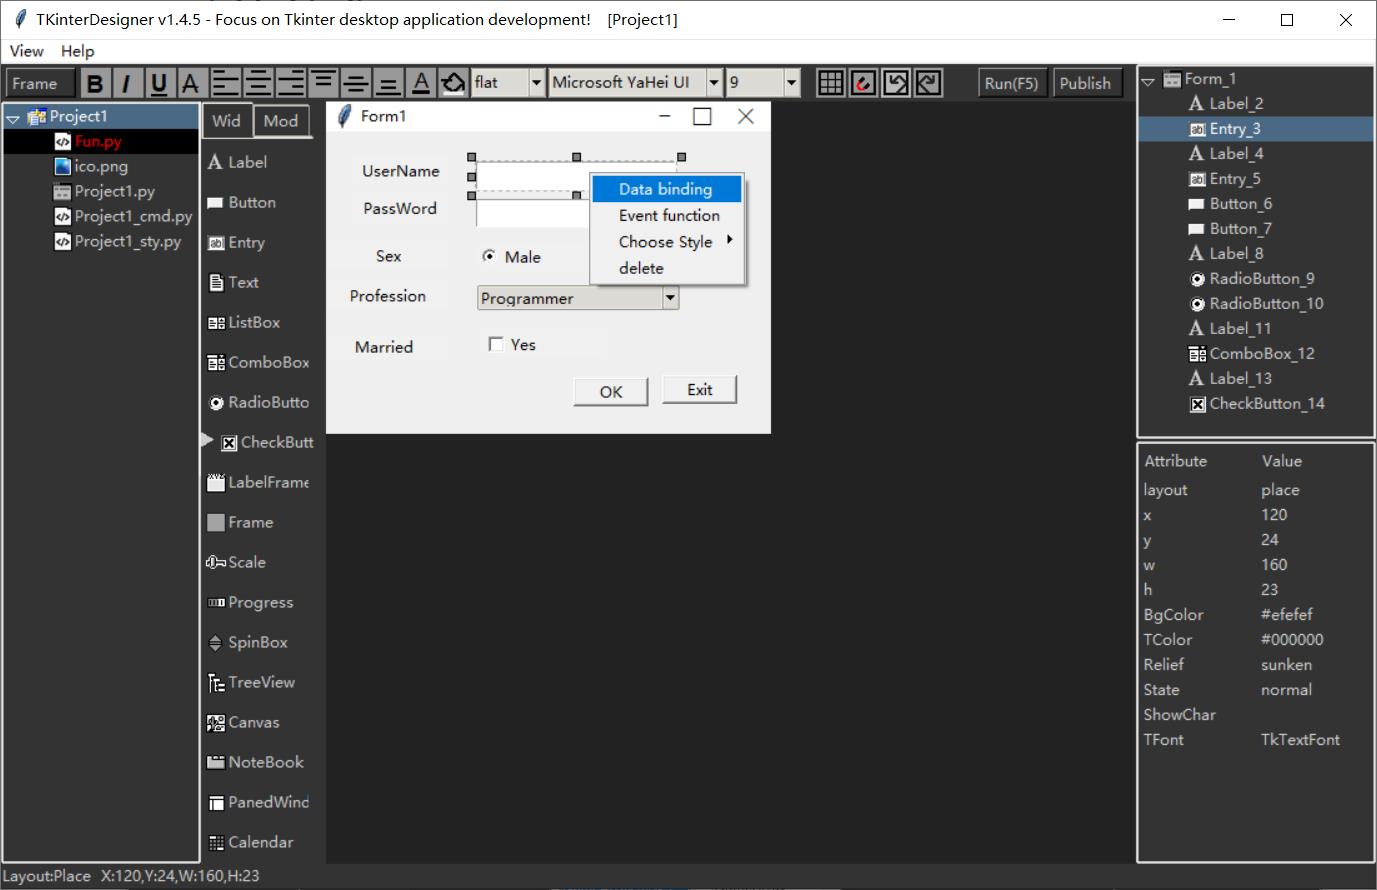Viewport: 1377px width, 890px height.
Task: Choose Data binding from context menu
Action: pyautogui.click(x=667, y=189)
